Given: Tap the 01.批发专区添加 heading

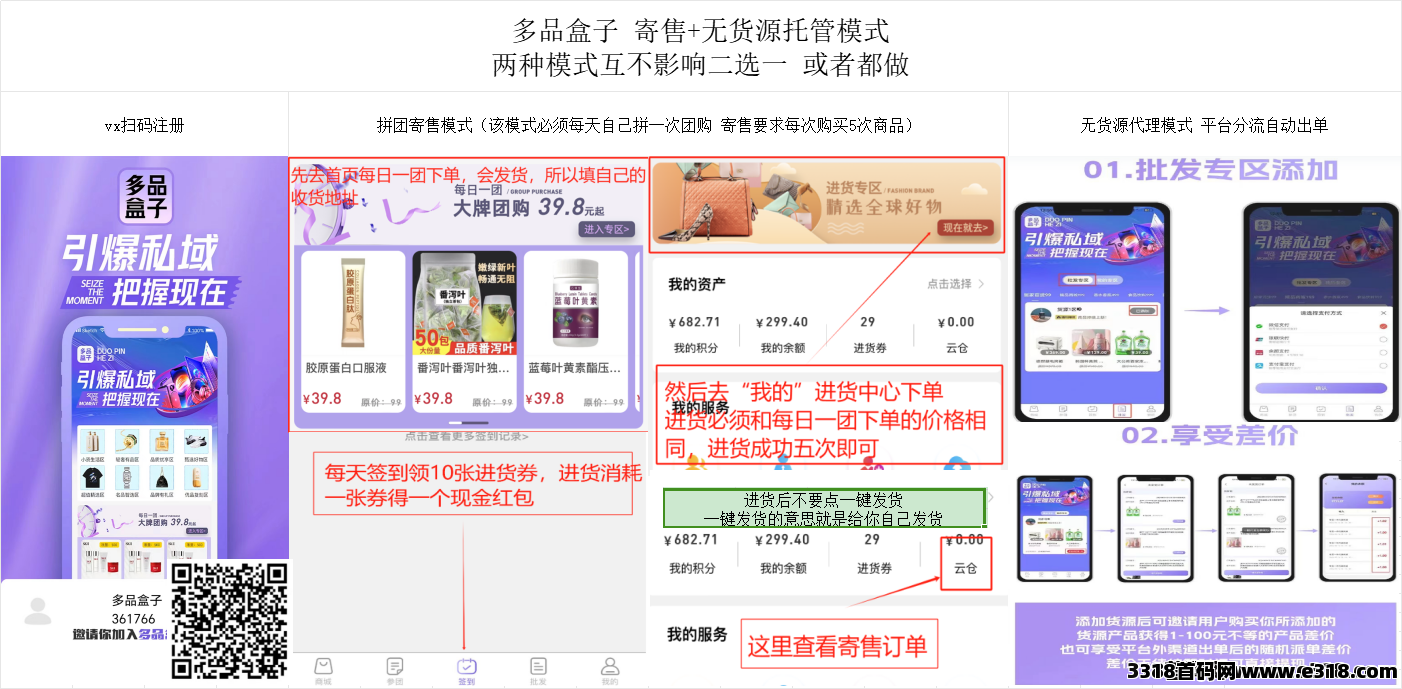Looking at the screenshot, I should tap(1210, 170).
